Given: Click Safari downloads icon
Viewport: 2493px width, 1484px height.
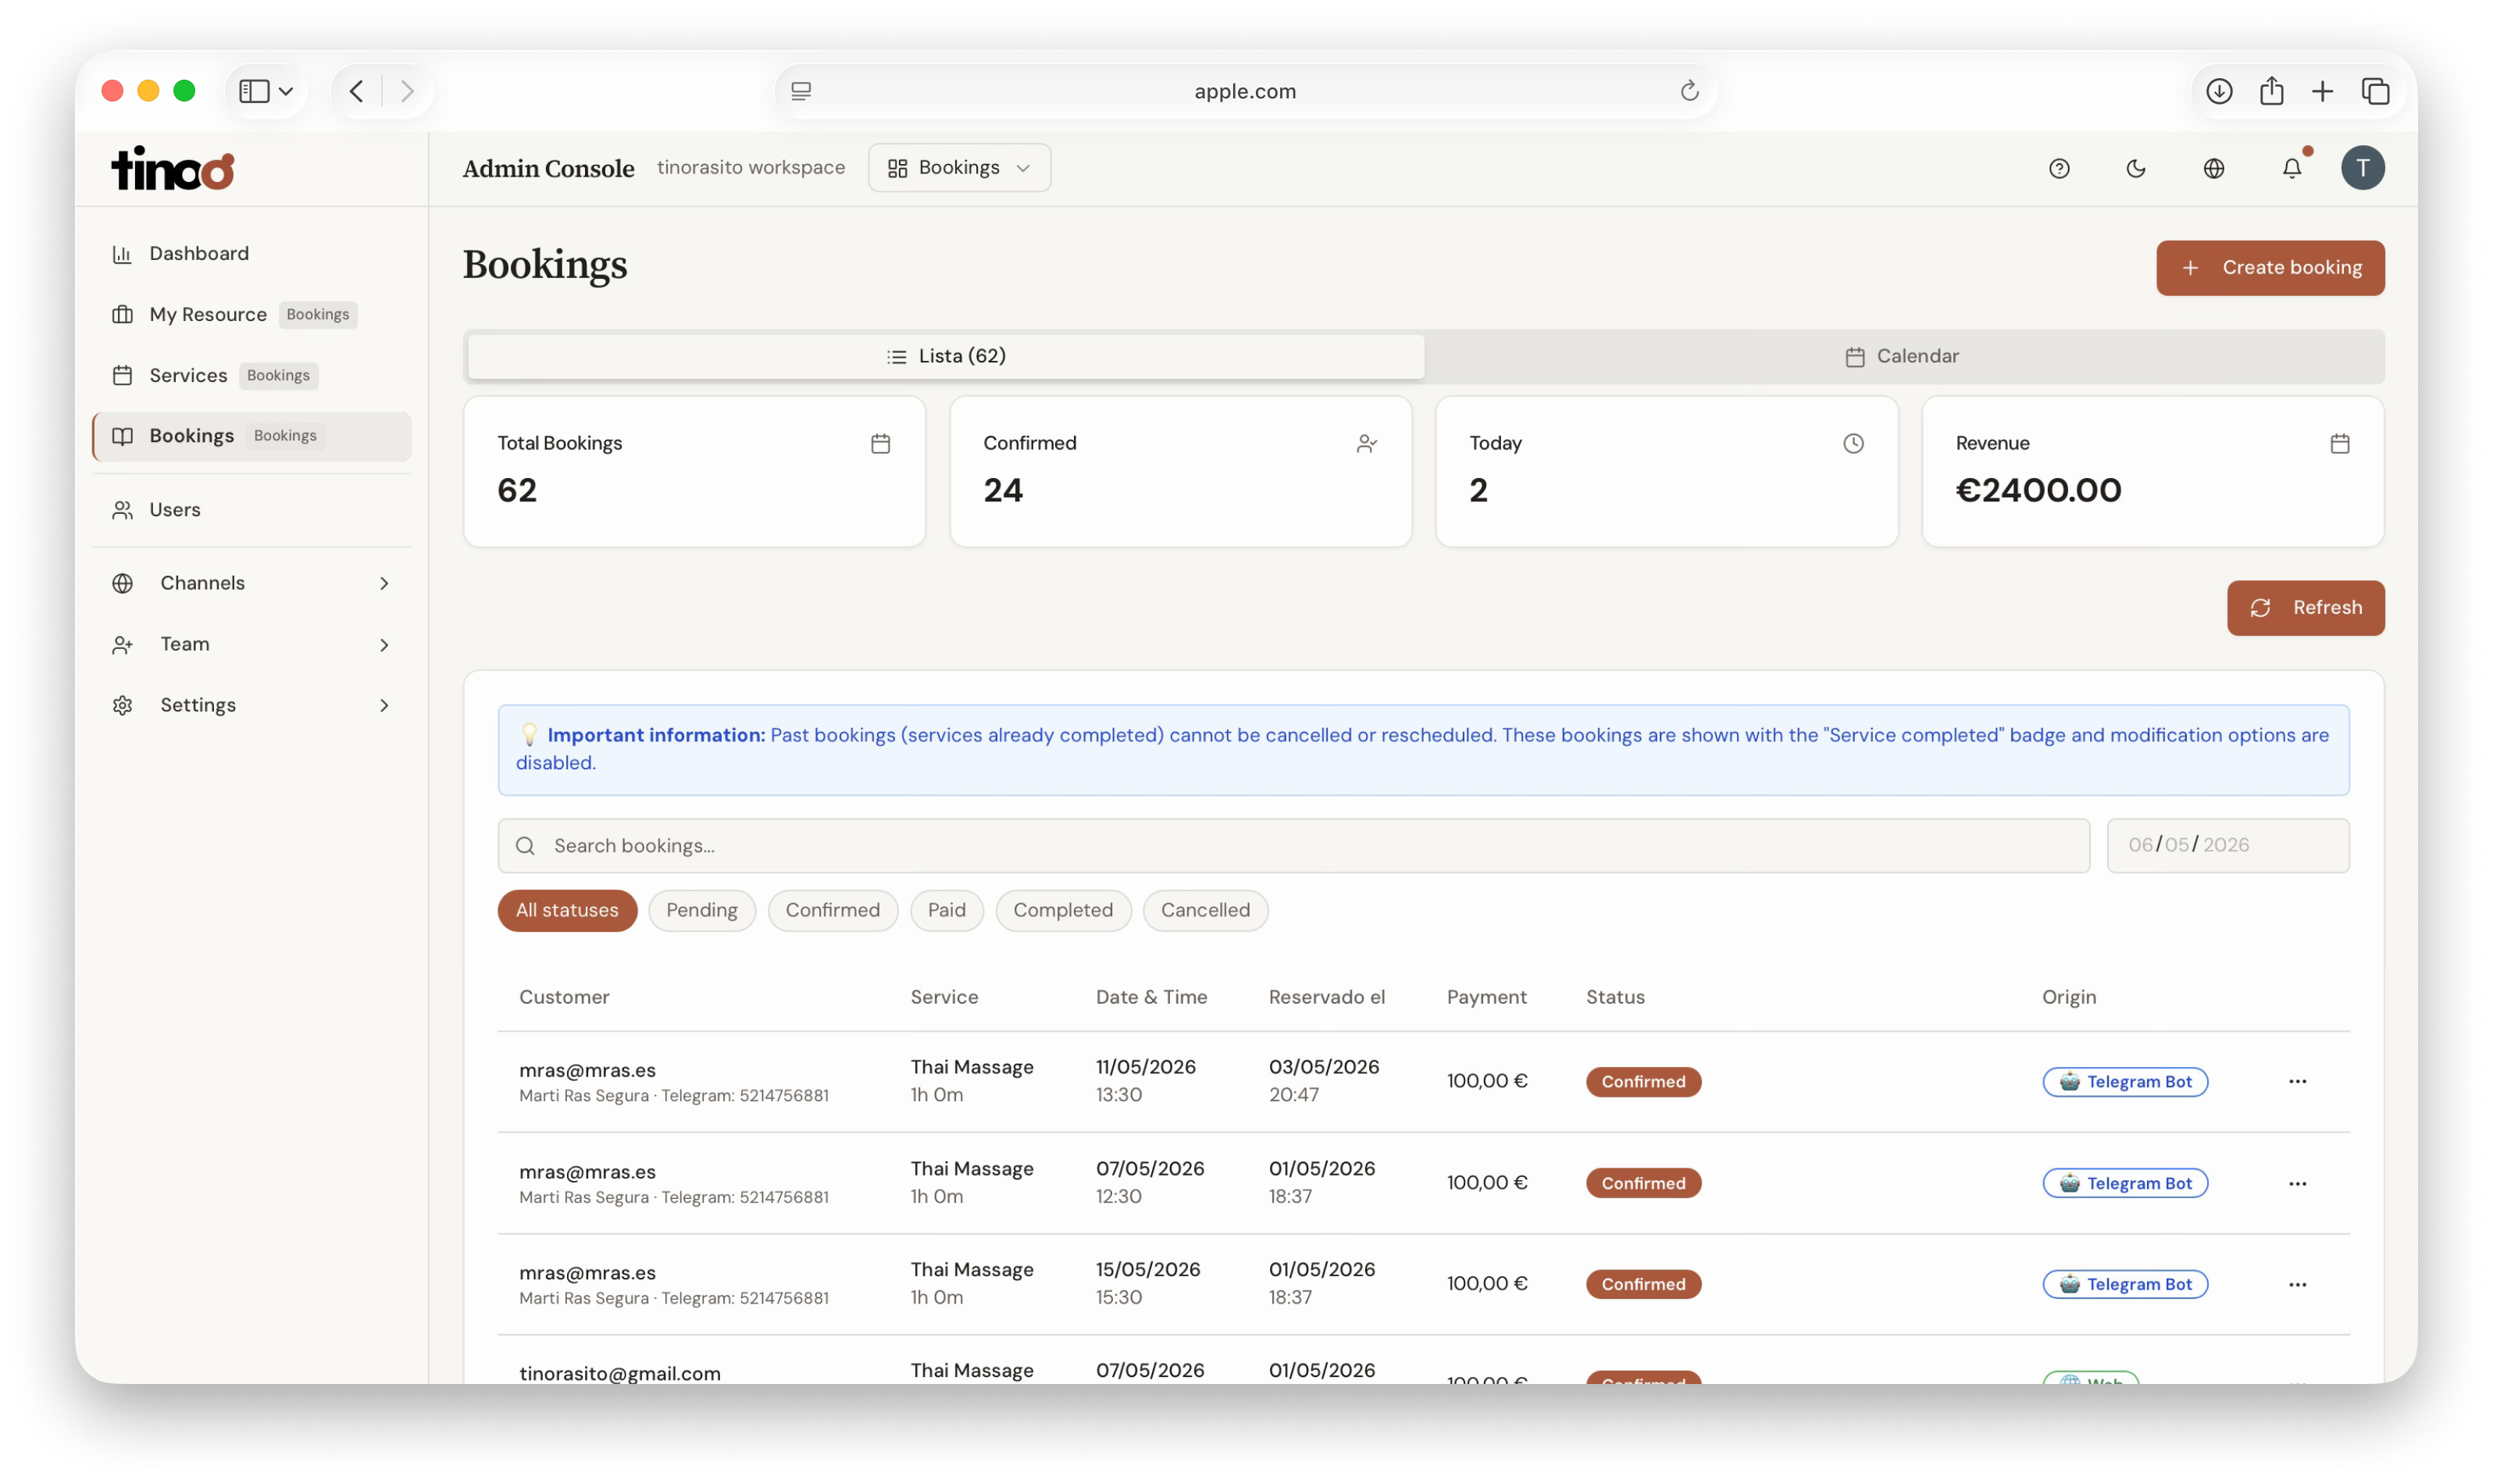Looking at the screenshot, I should tap(2218, 91).
